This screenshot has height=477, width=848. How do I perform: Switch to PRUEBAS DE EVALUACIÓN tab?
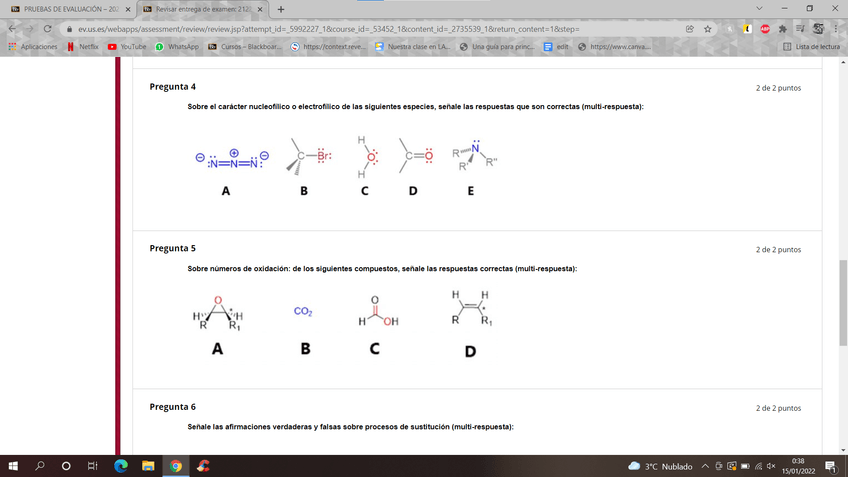(69, 9)
